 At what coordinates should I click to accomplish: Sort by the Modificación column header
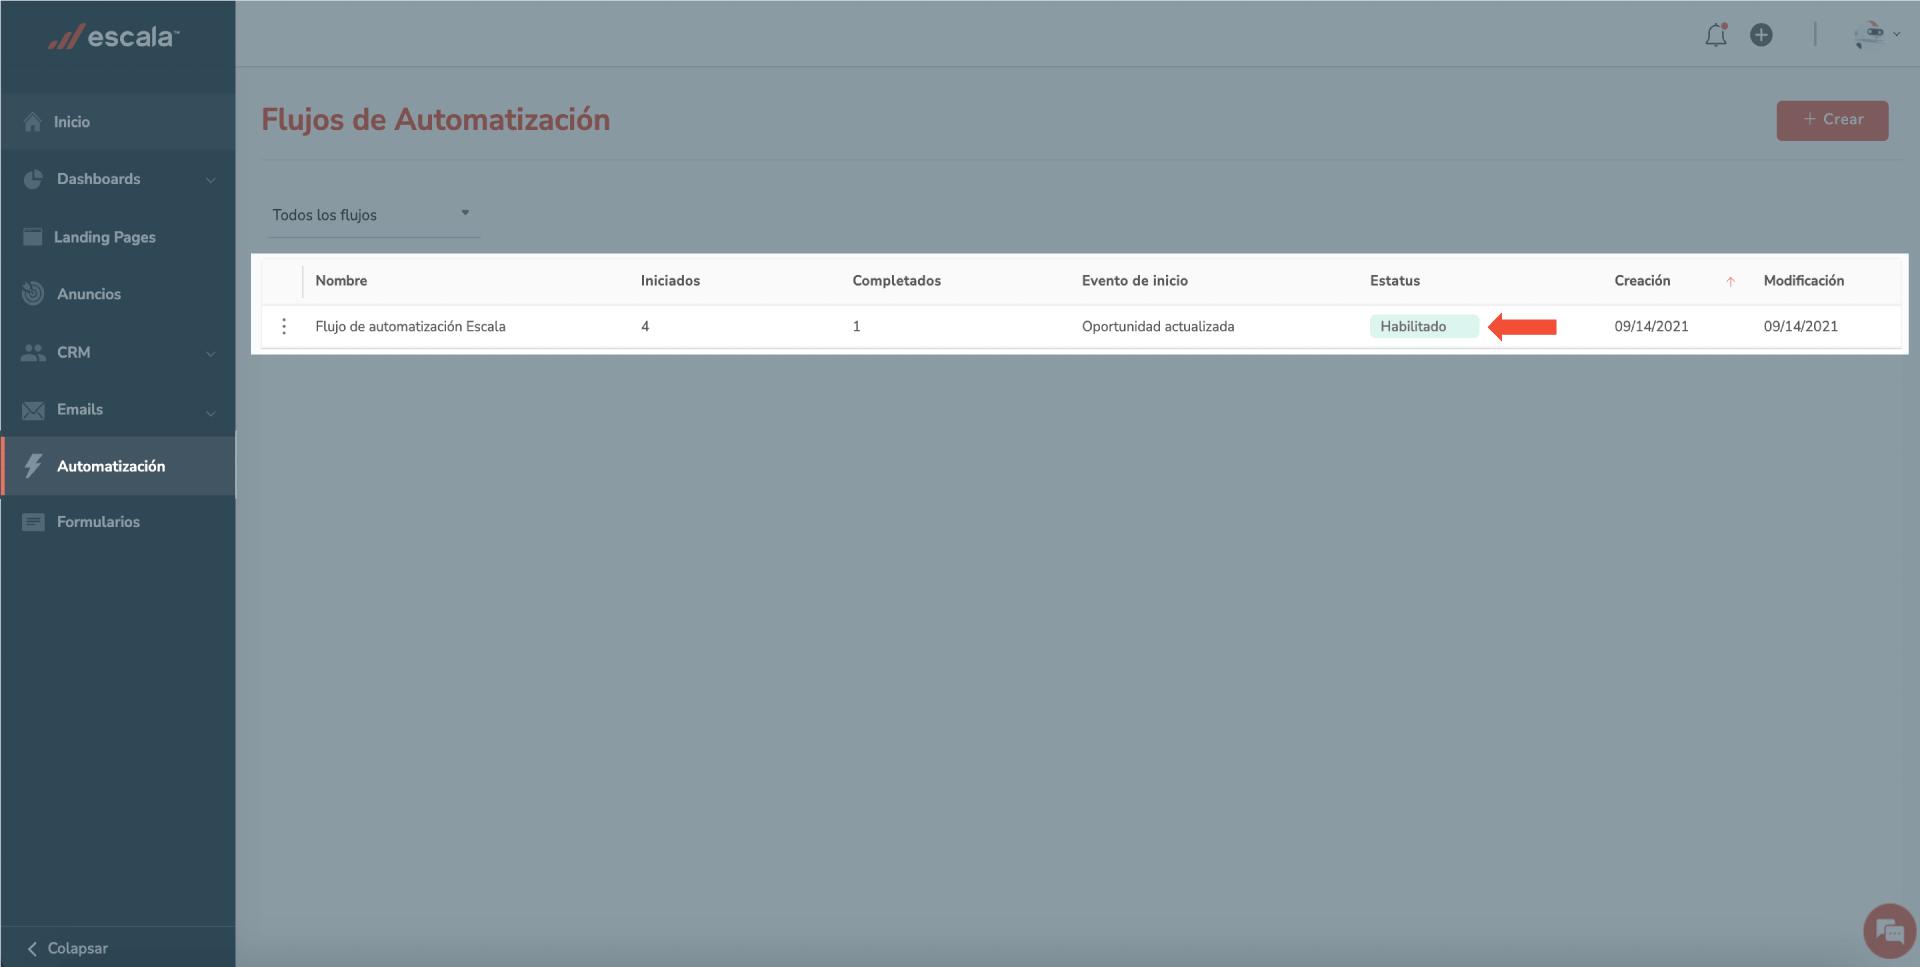(x=1804, y=281)
